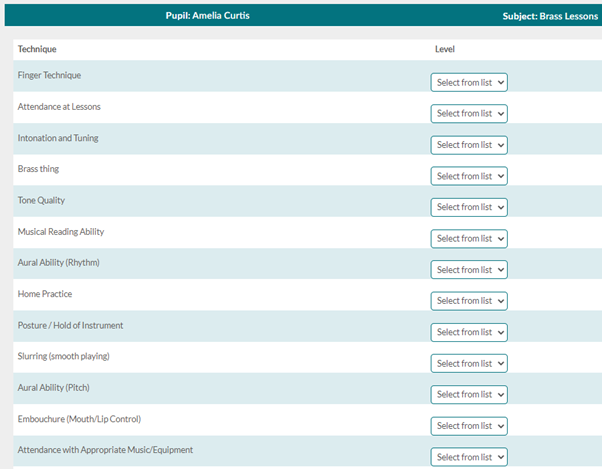Click the Intonation and Tuning label
This screenshot has height=469, width=602.
[58, 138]
